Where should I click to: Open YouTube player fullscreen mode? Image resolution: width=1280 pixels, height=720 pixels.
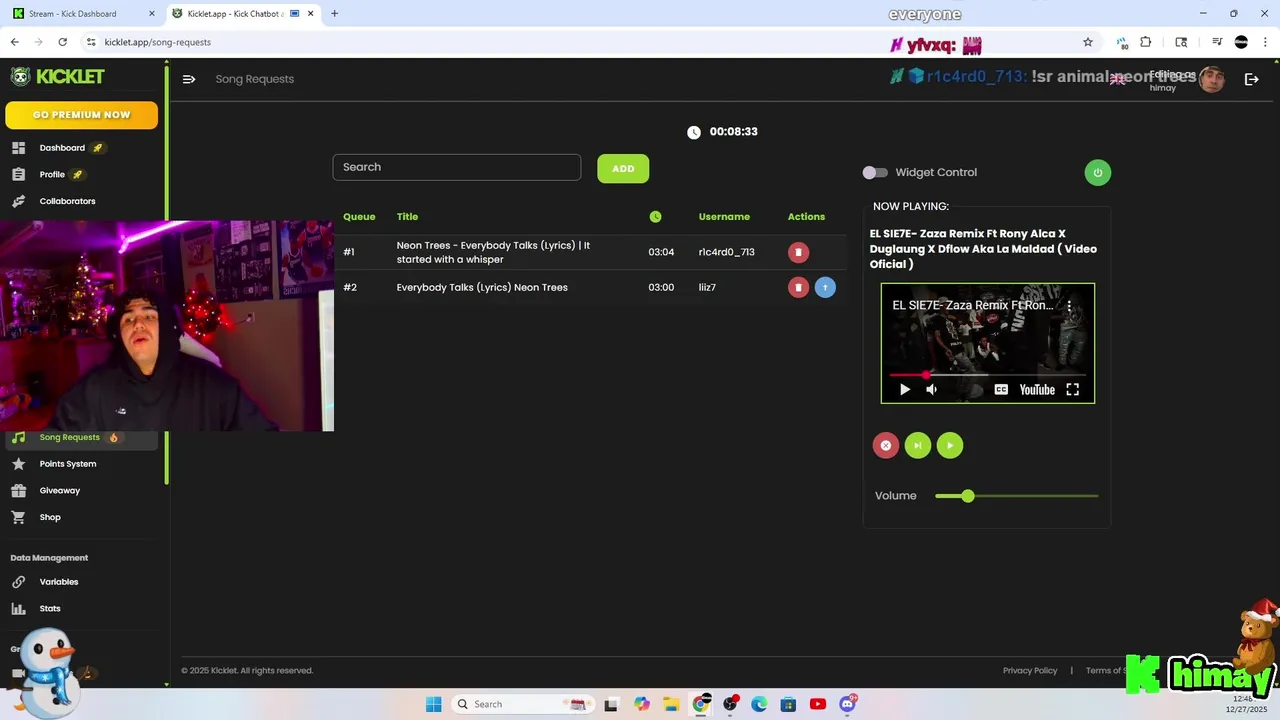tap(1072, 390)
